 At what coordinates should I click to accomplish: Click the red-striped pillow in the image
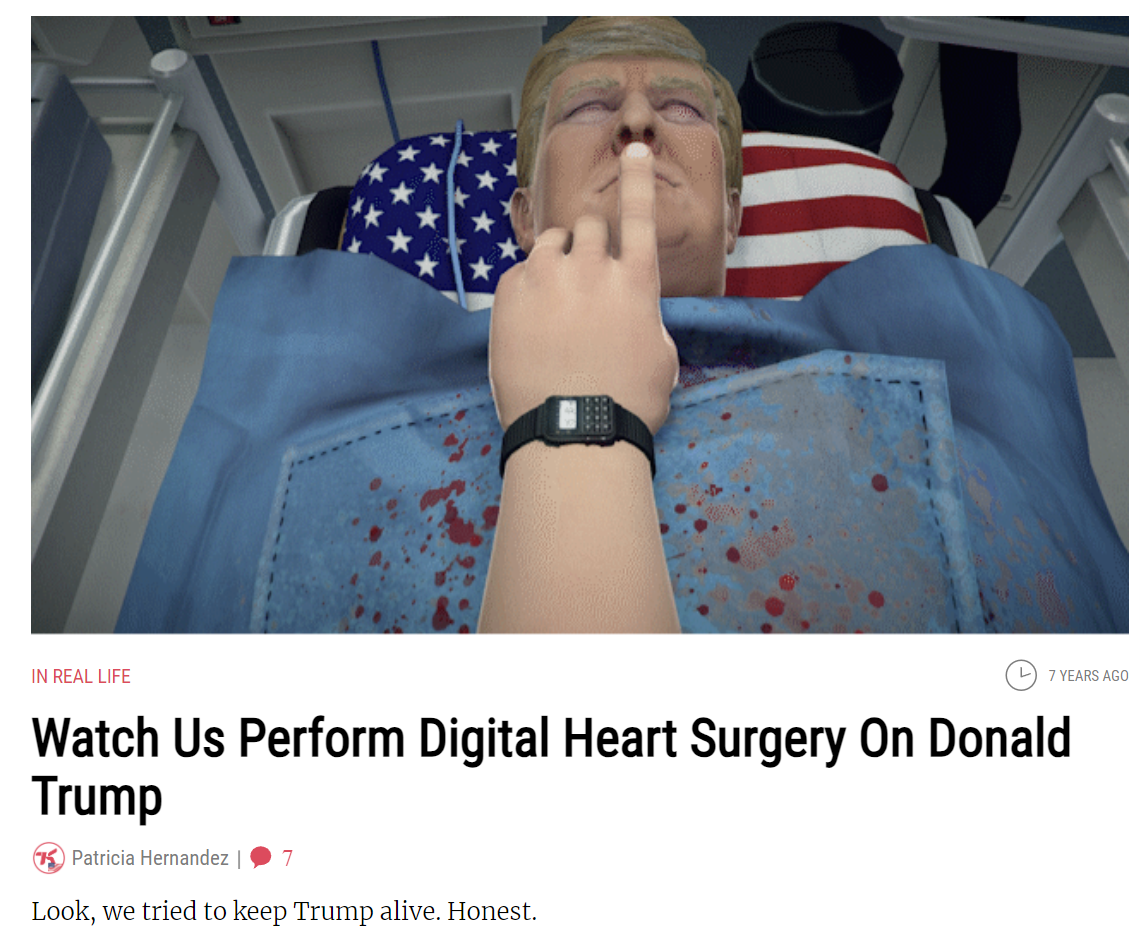823,213
